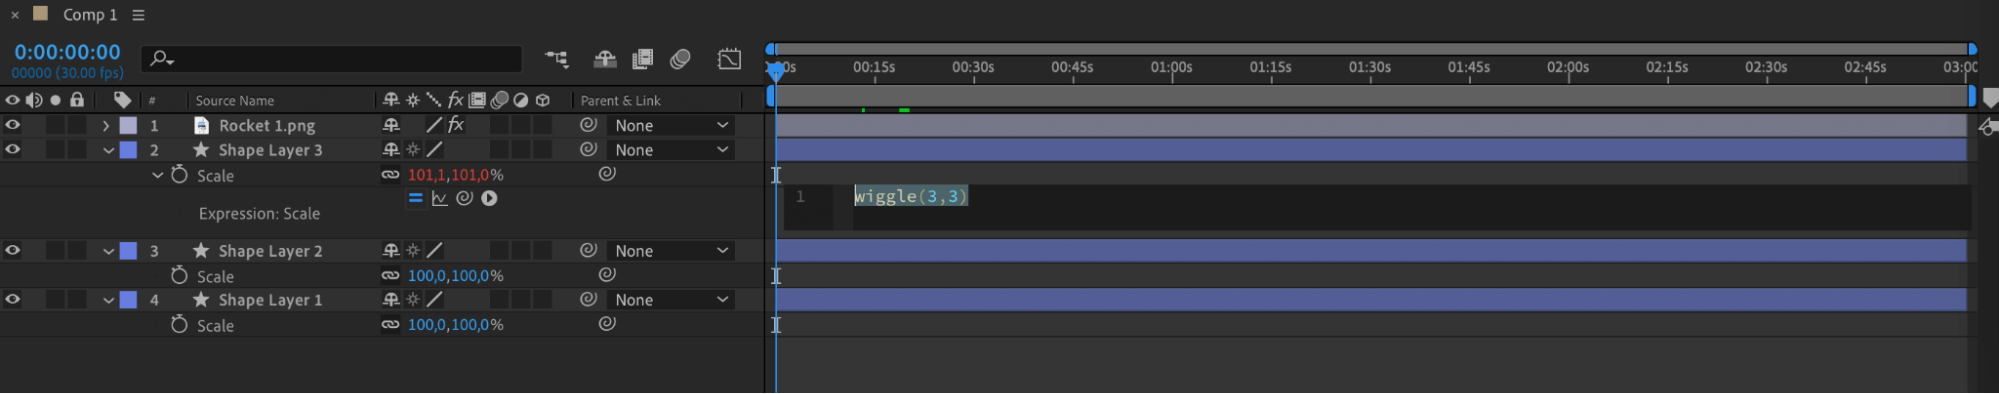1999x394 pixels.
Task: Collapse the Shape Layer 2 properties
Action: (x=108, y=251)
